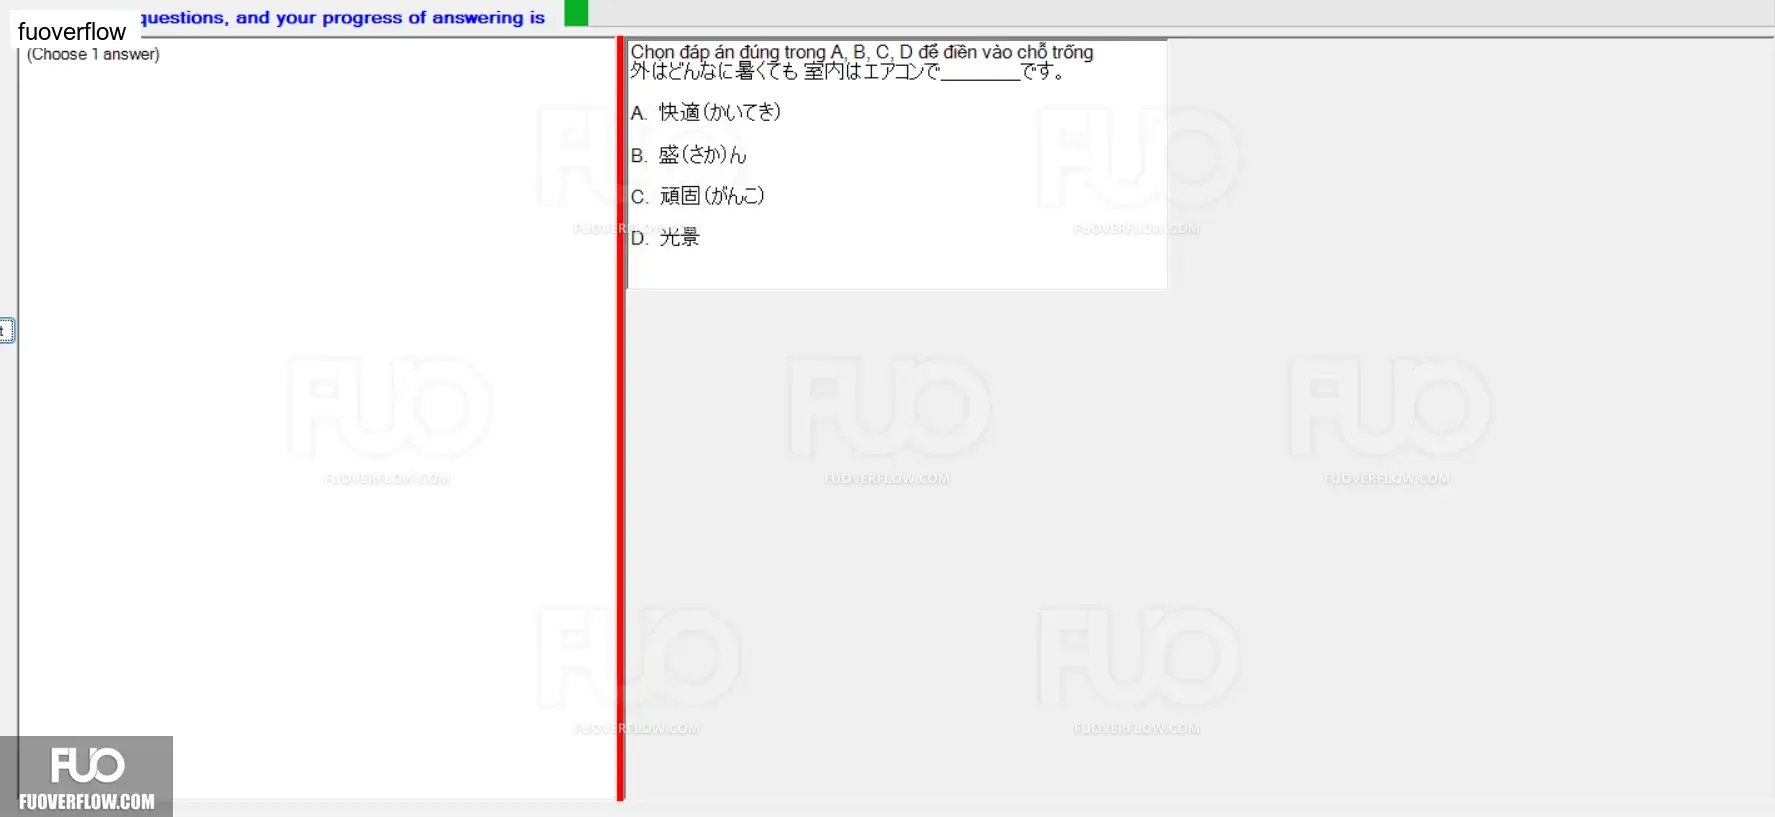Click the progress of answering message
Screen dimensions: 1775x817
tap(343, 17)
